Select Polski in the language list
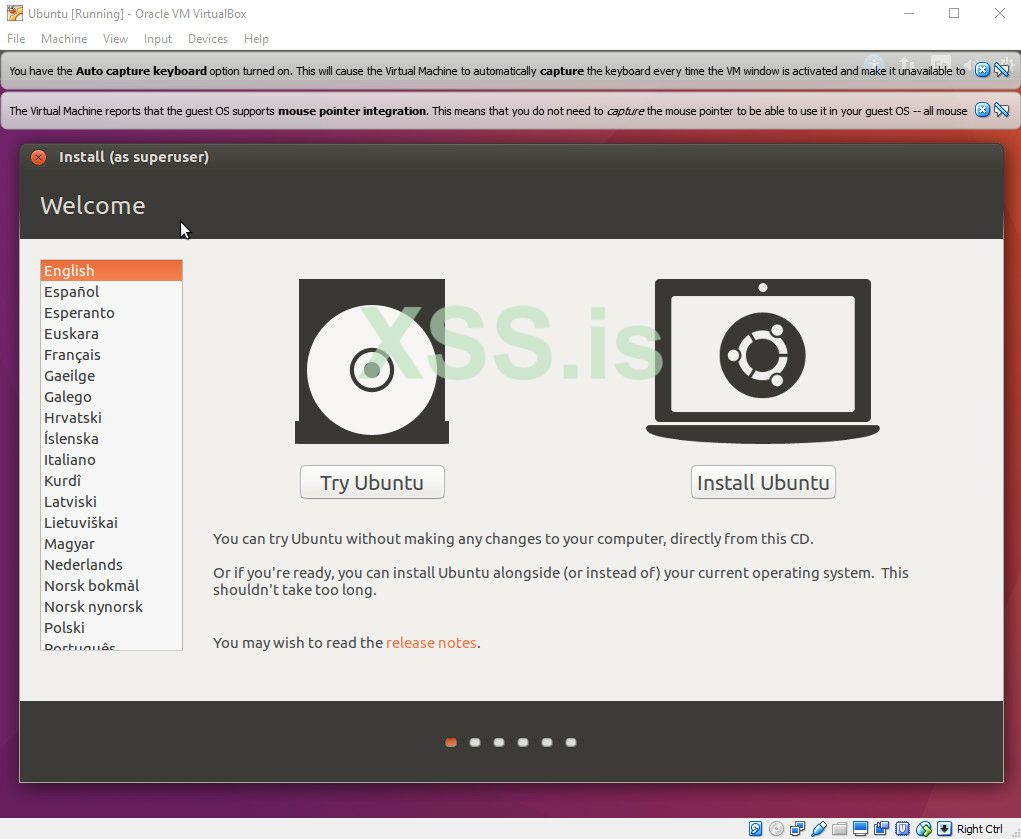The image size is (1021, 839). coord(111,627)
